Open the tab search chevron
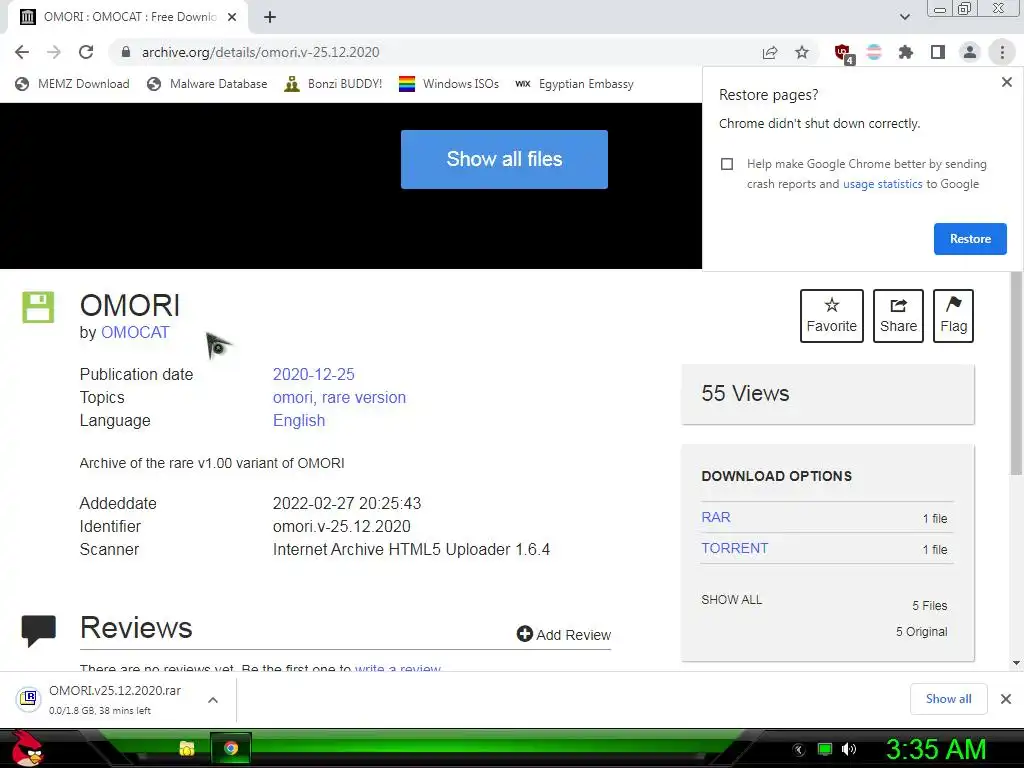Screen dimensions: 1024x768 (904, 17)
